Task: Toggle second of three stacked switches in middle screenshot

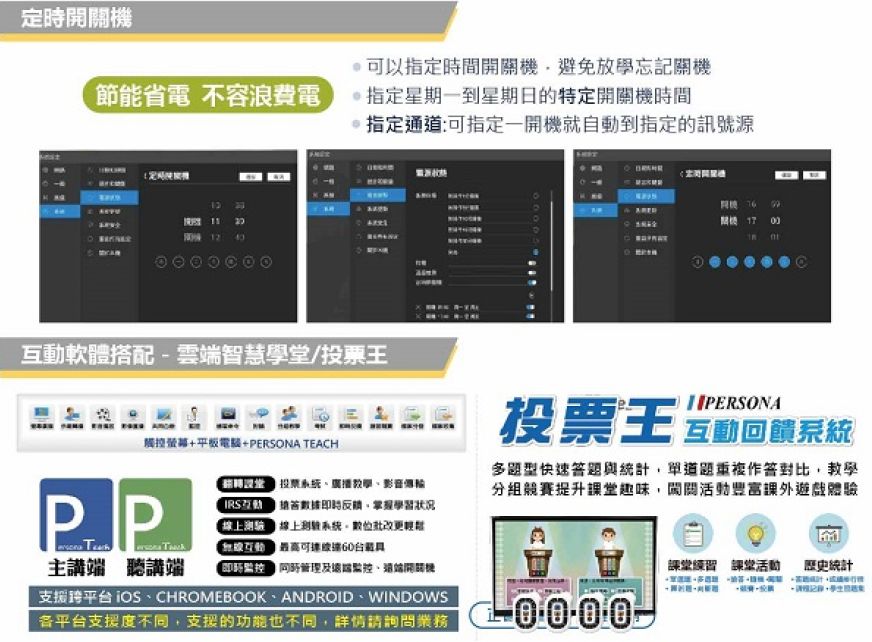Action: (532, 273)
